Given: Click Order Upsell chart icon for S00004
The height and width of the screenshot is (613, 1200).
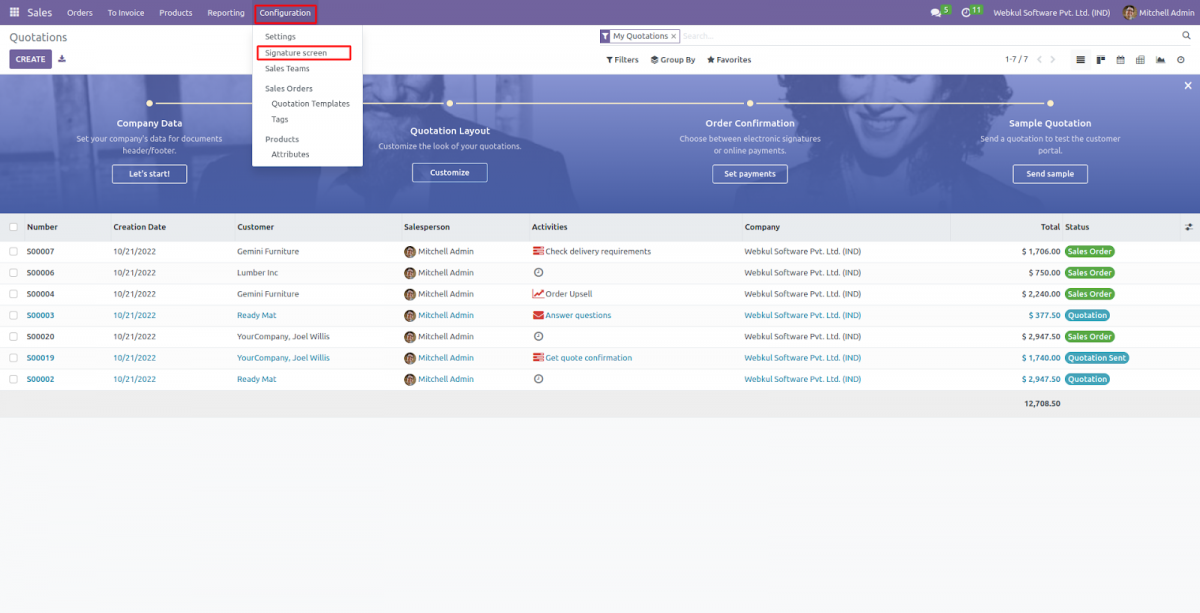Looking at the screenshot, I should coord(538,294).
